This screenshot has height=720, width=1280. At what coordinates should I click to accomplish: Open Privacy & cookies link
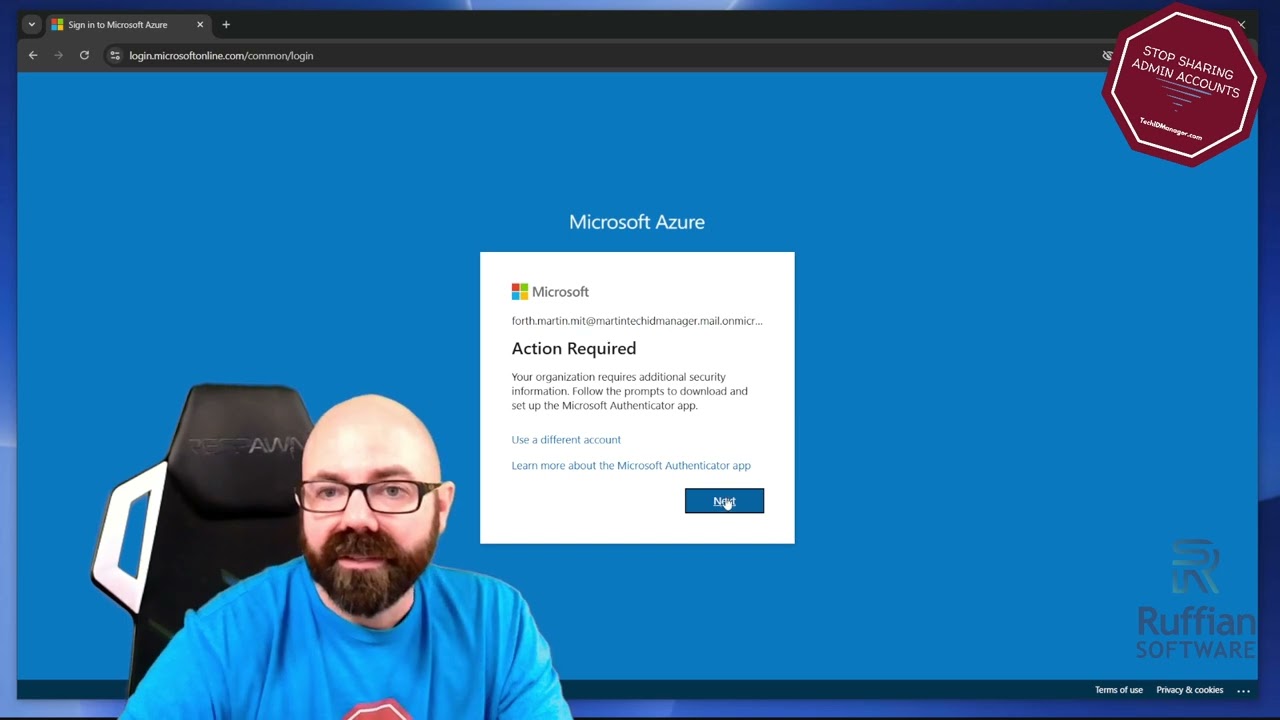pyautogui.click(x=1189, y=690)
